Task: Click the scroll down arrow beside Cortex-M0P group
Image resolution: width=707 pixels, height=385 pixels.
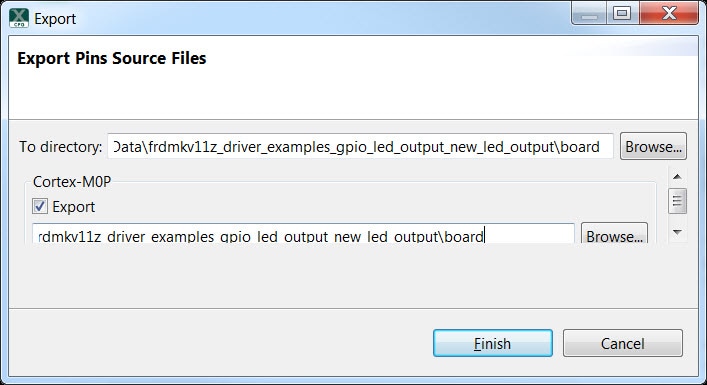Action: (677, 232)
